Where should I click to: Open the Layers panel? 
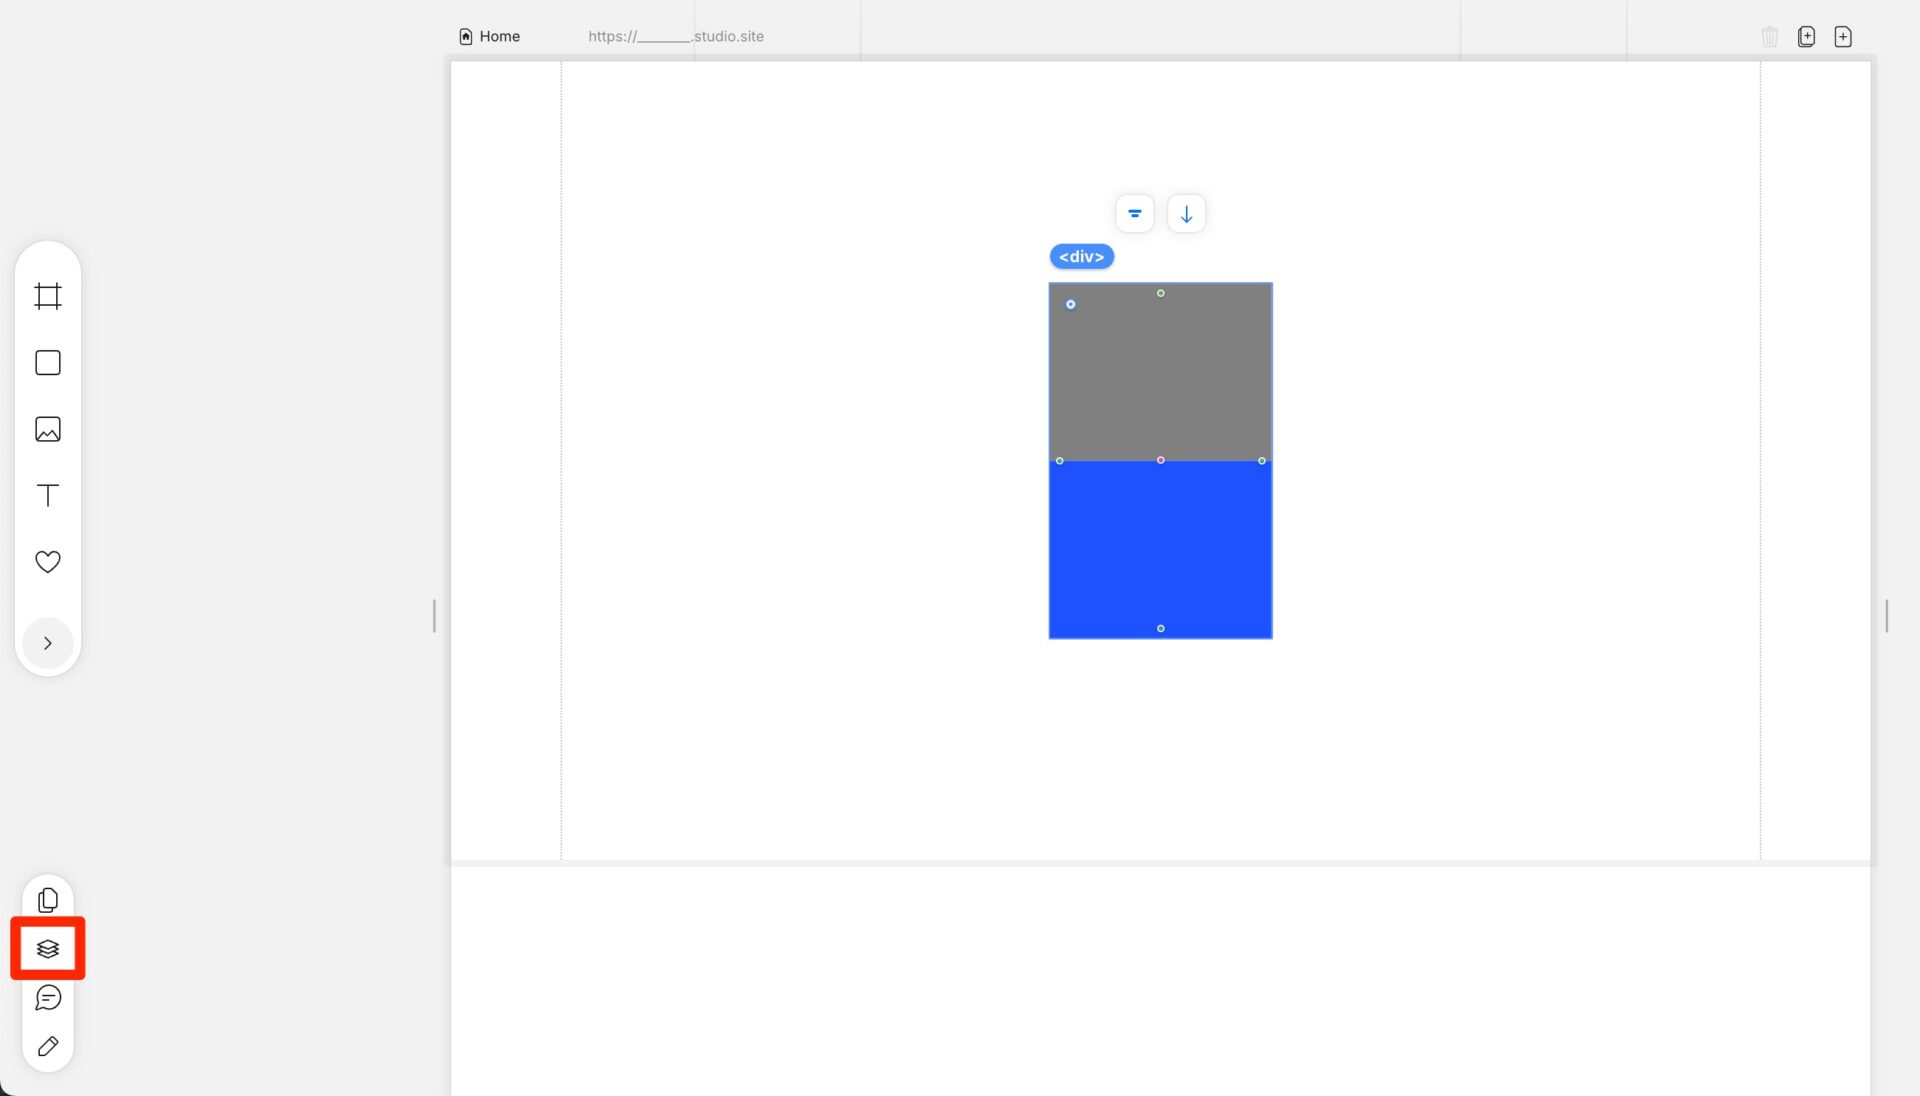coord(48,948)
